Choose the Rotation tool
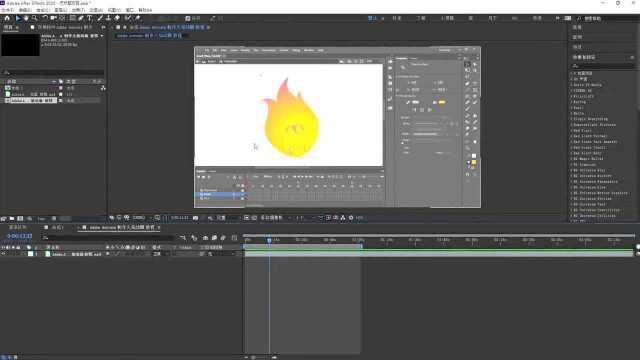The image size is (640, 360). click(x=45, y=18)
